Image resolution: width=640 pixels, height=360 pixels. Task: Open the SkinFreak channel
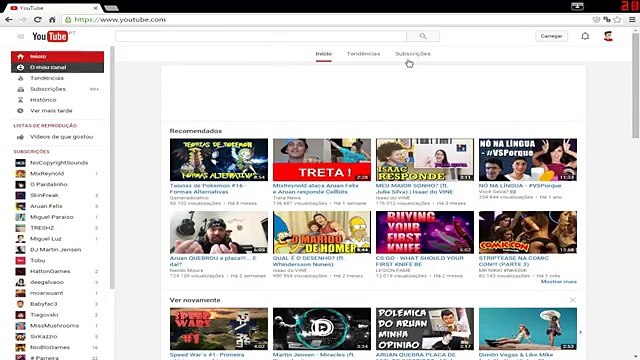(x=58, y=195)
